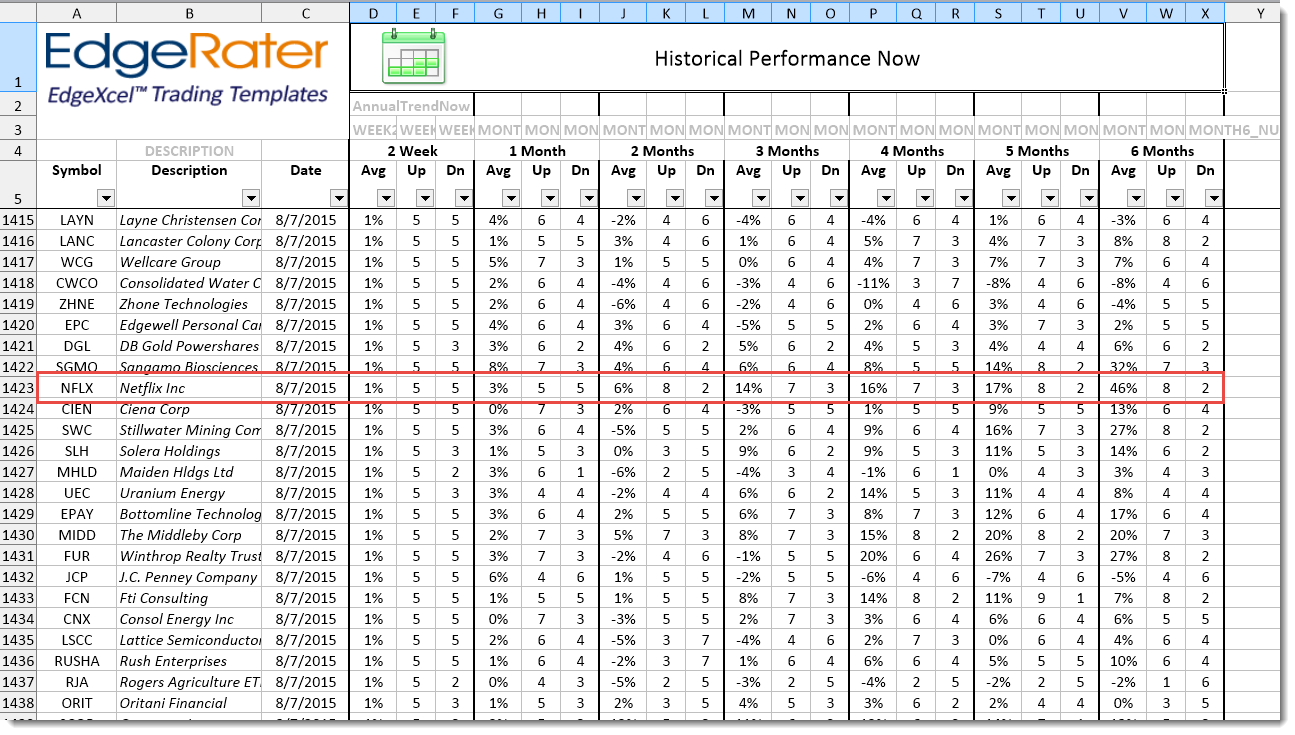Select the 2 Week group header cell
Image resolution: width=1295 pixels, height=735 pixels.
click(x=412, y=151)
